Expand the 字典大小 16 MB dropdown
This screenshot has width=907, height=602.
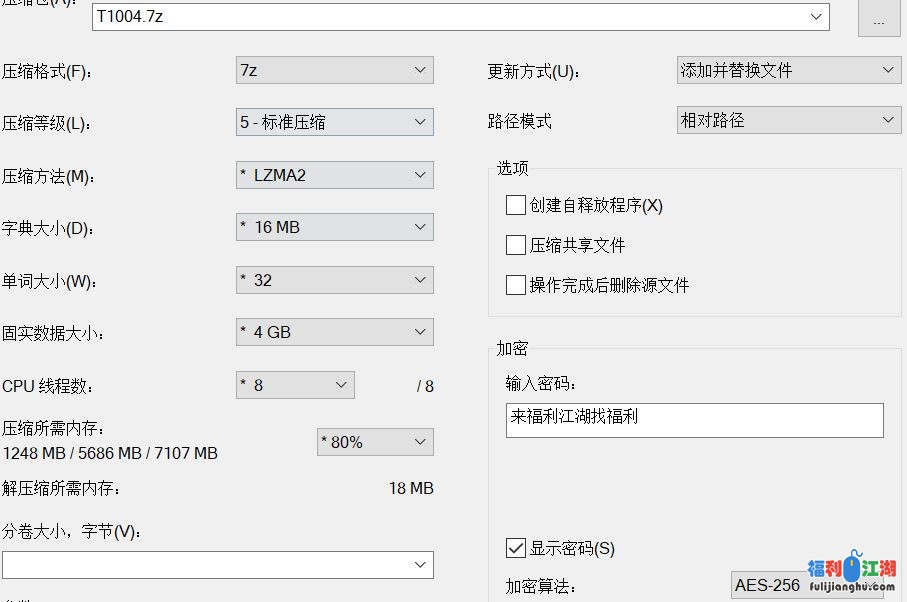334,227
